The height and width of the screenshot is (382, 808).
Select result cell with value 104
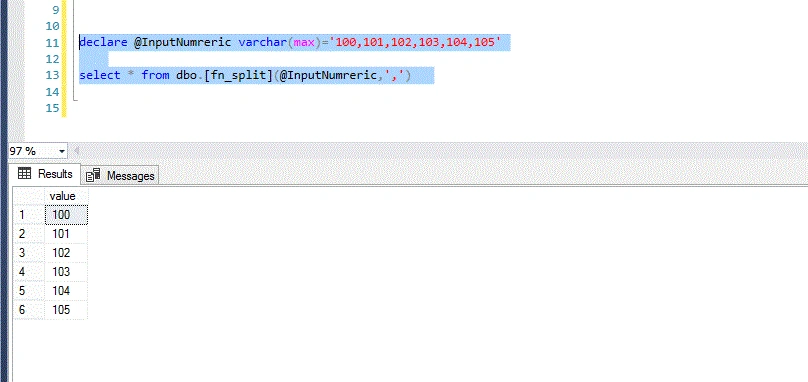pyautogui.click(x=66, y=291)
